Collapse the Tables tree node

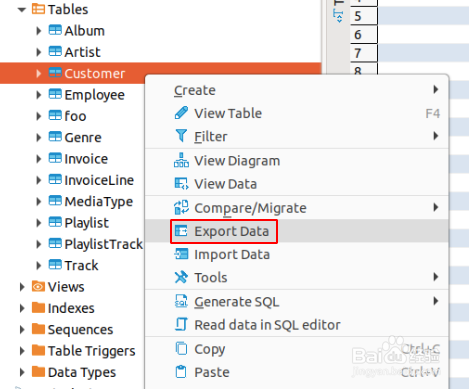[22, 10]
